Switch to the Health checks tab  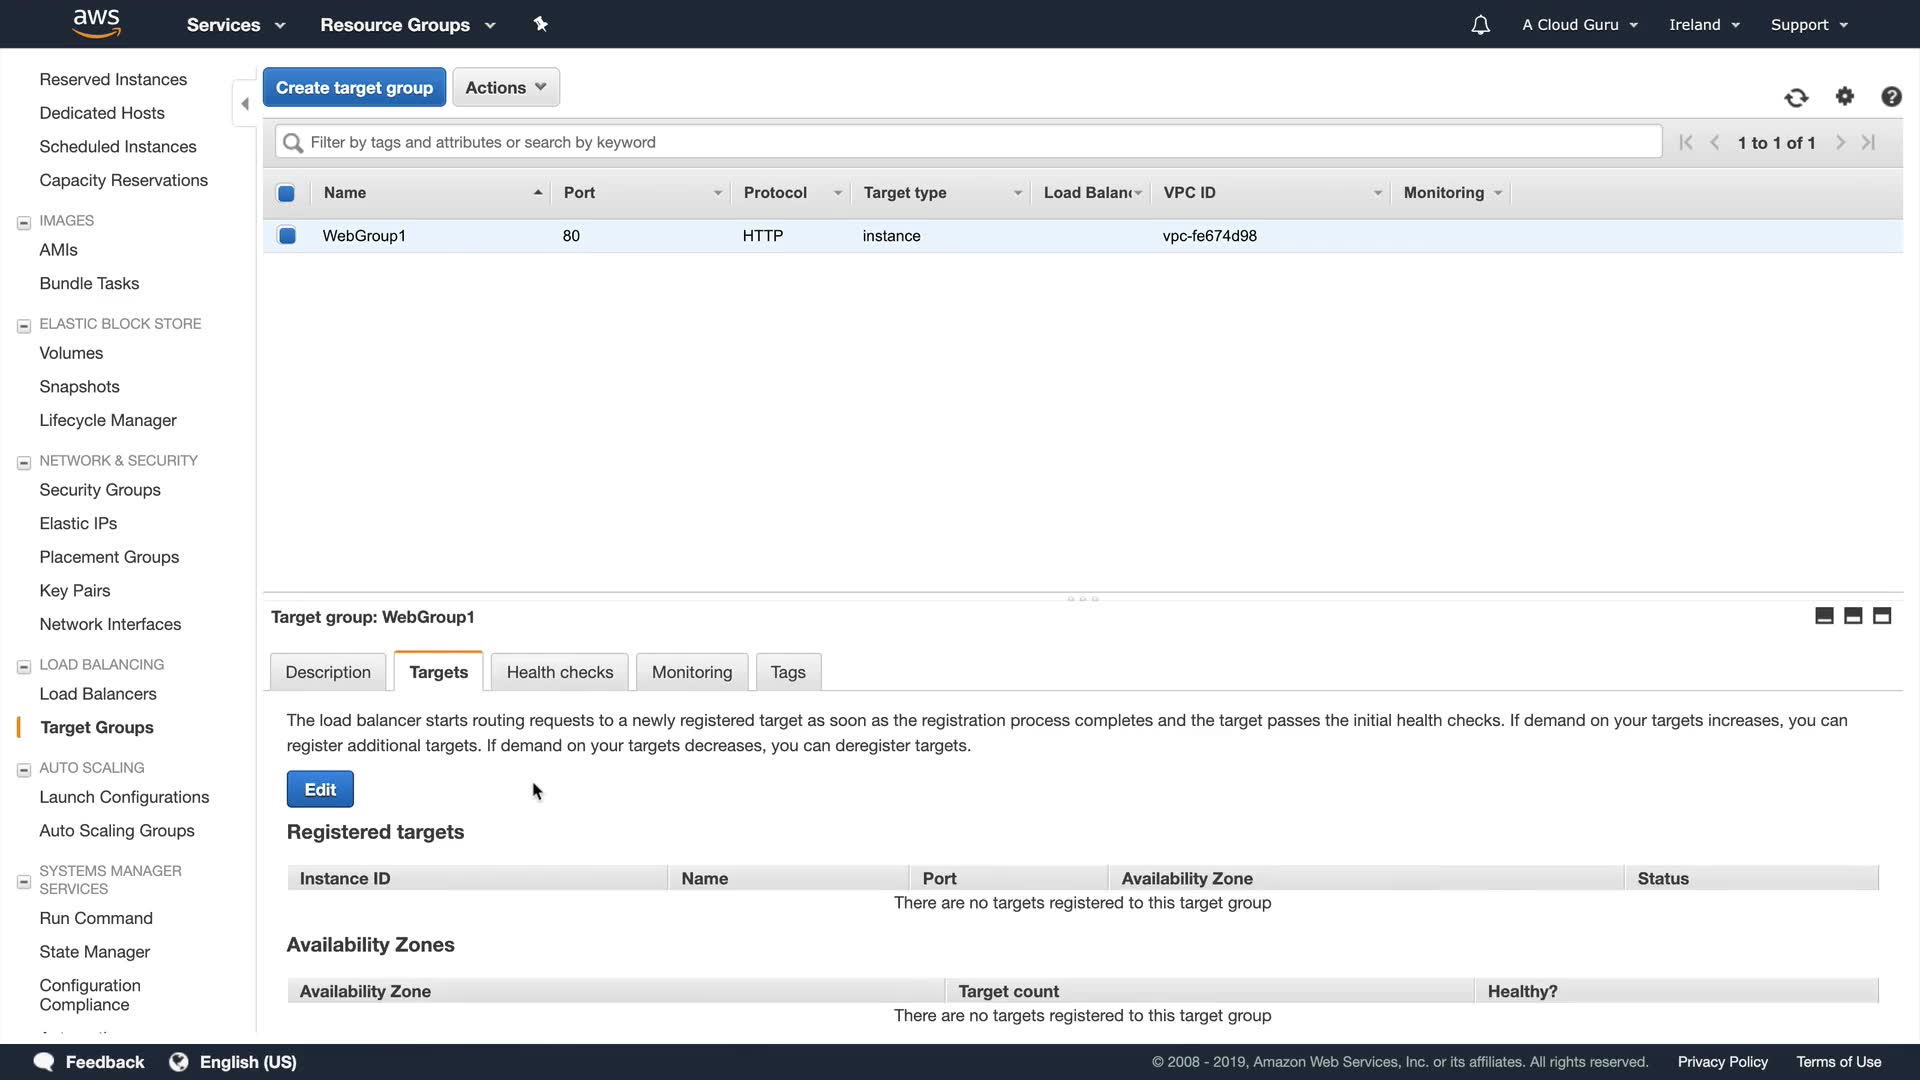point(559,672)
